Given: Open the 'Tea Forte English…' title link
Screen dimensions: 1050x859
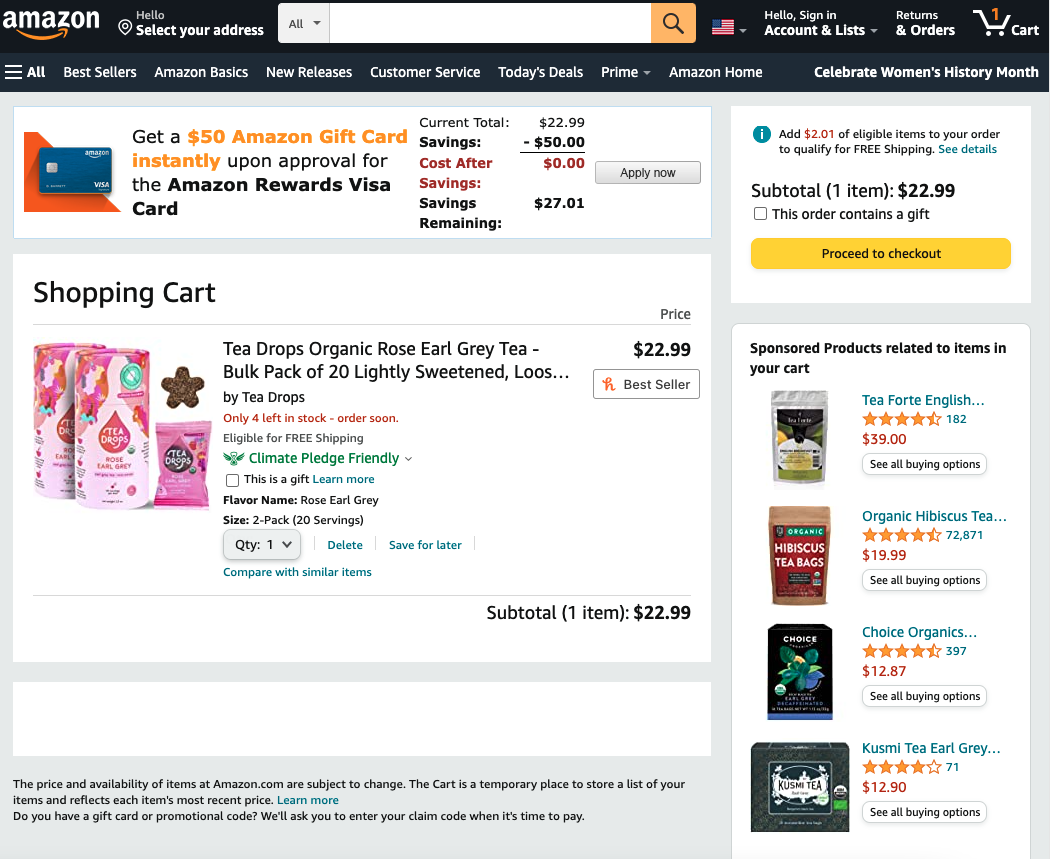Looking at the screenshot, I should pyautogui.click(x=923, y=400).
